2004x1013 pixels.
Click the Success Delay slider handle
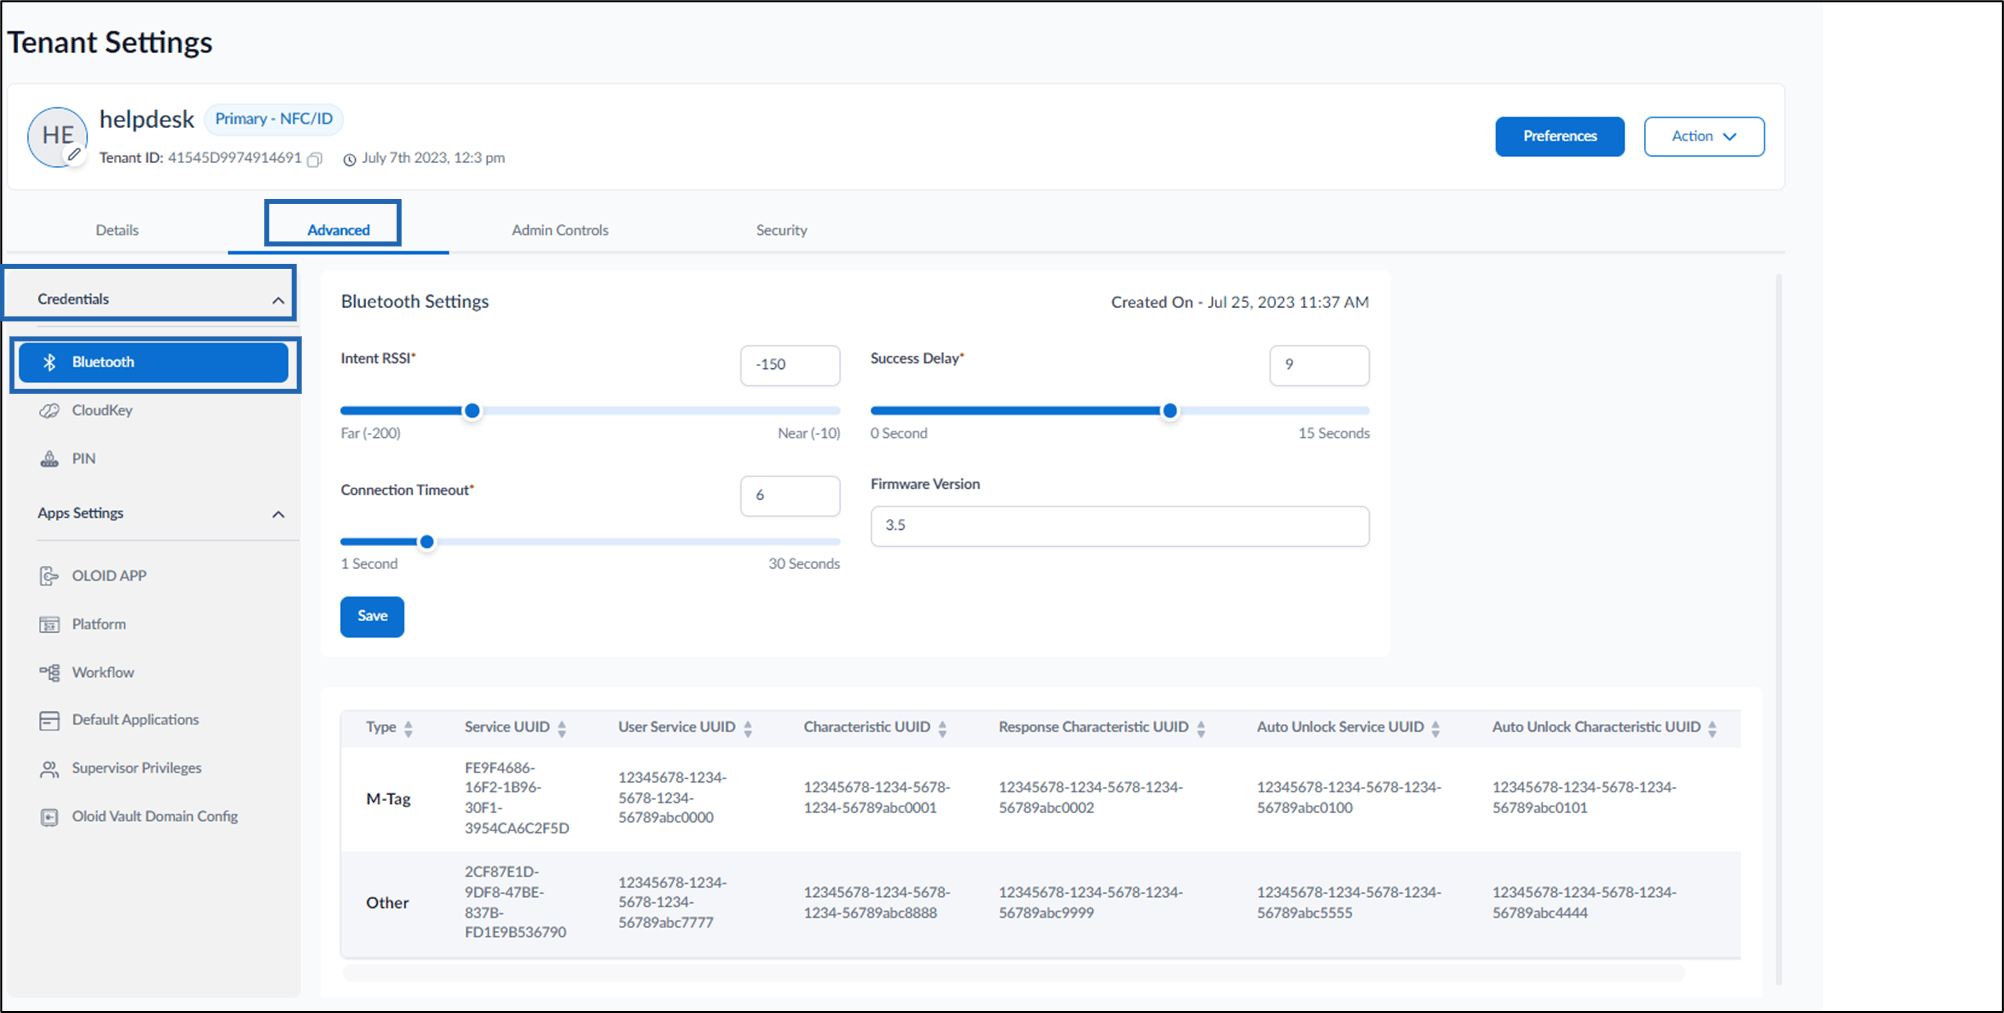click(x=1170, y=411)
